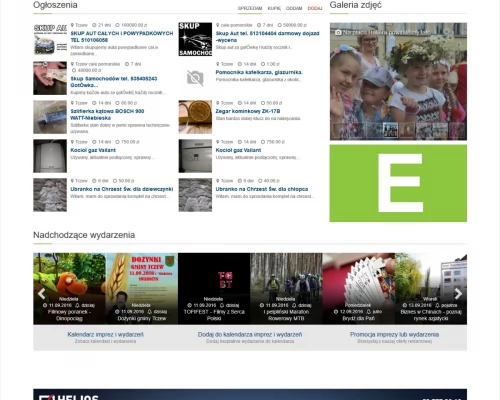
Task: Click Dodaj do kalendarza imprez i wydarzeń
Action: click(250, 334)
